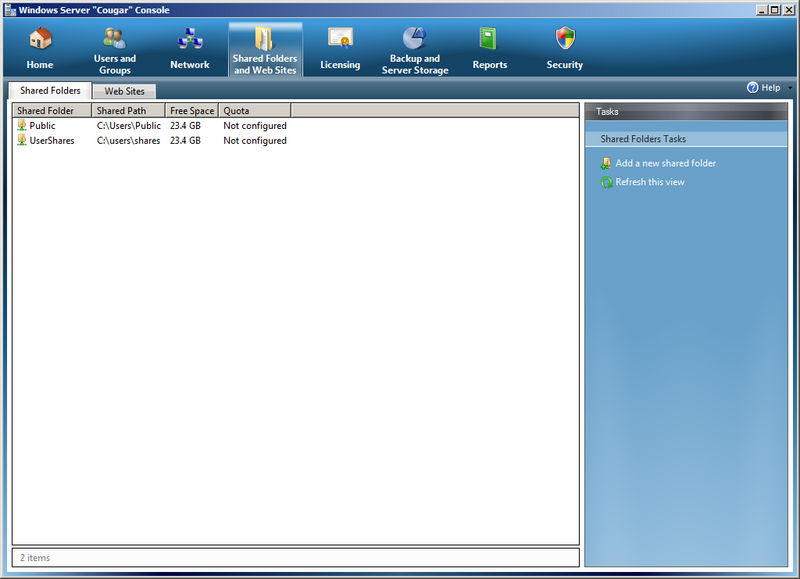
Task: Switch to the Web Sites tab
Action: click(x=124, y=91)
